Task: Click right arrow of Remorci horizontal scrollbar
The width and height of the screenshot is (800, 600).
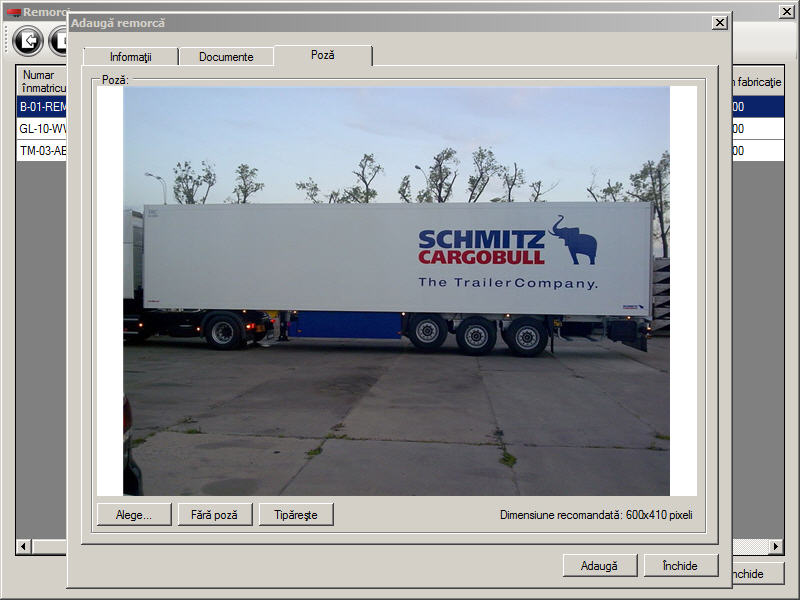Action: tap(776, 546)
